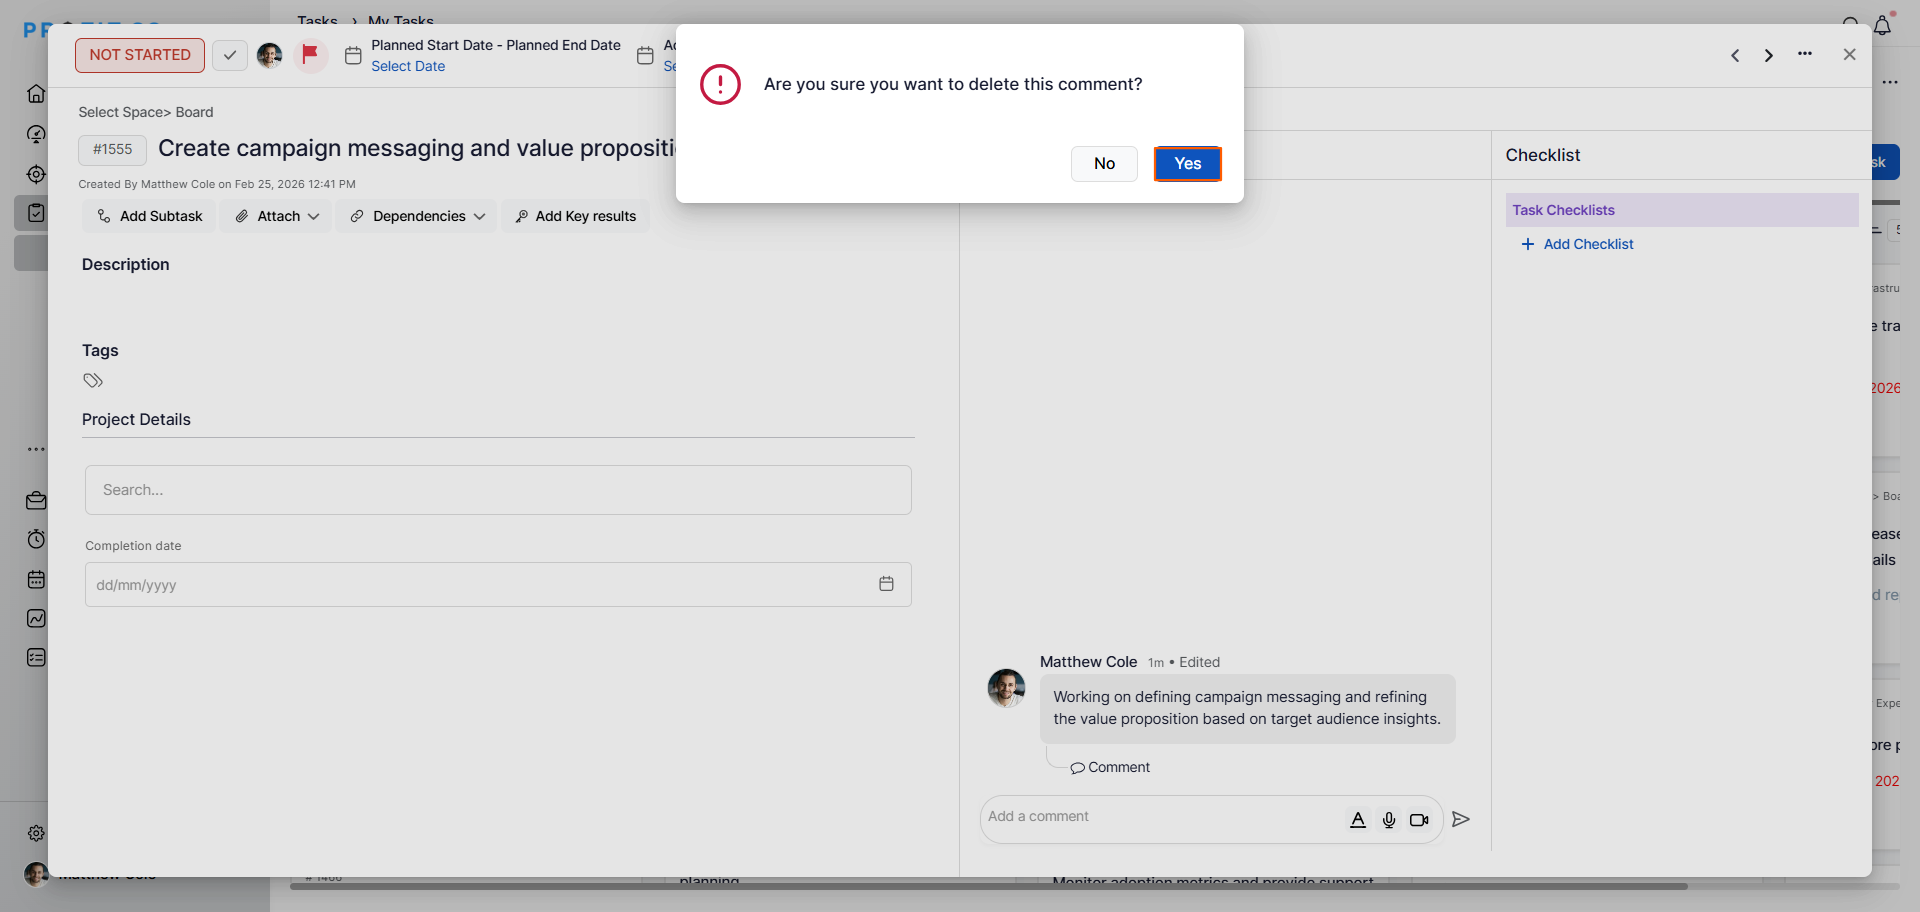1920x912 pixels.
Task: Open the text formatting icon in comment box
Action: [1358, 820]
